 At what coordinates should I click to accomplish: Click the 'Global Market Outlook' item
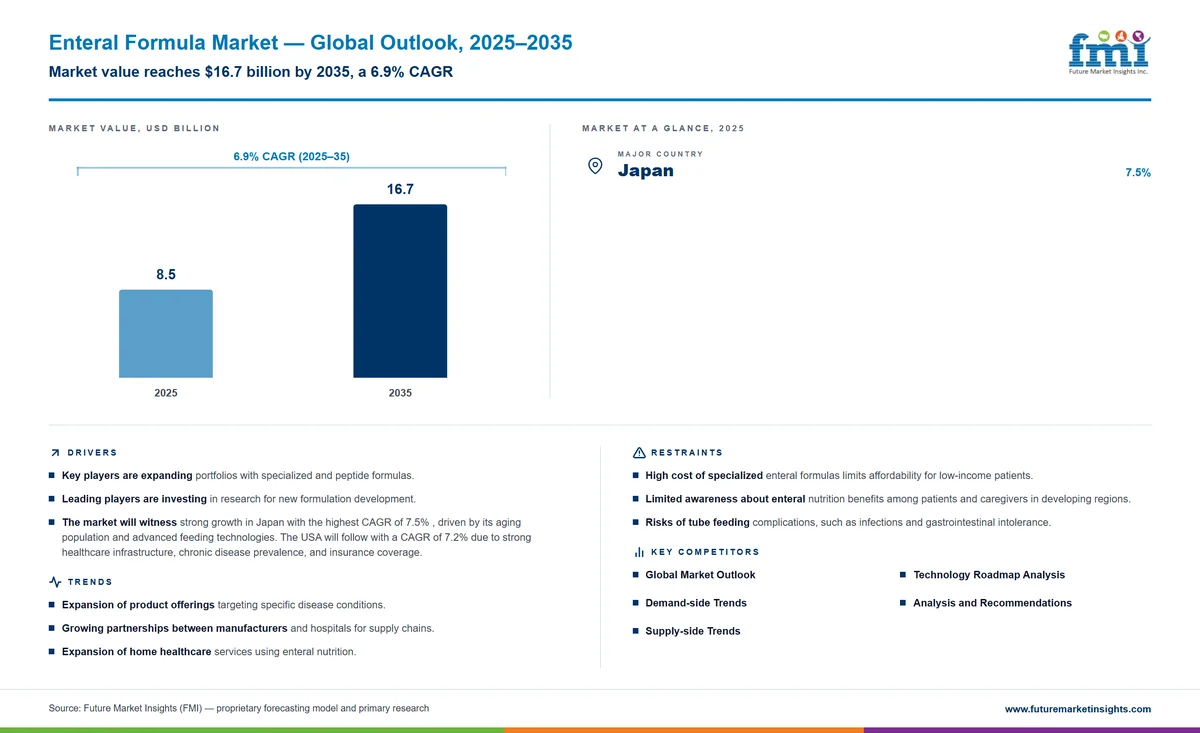[700, 575]
